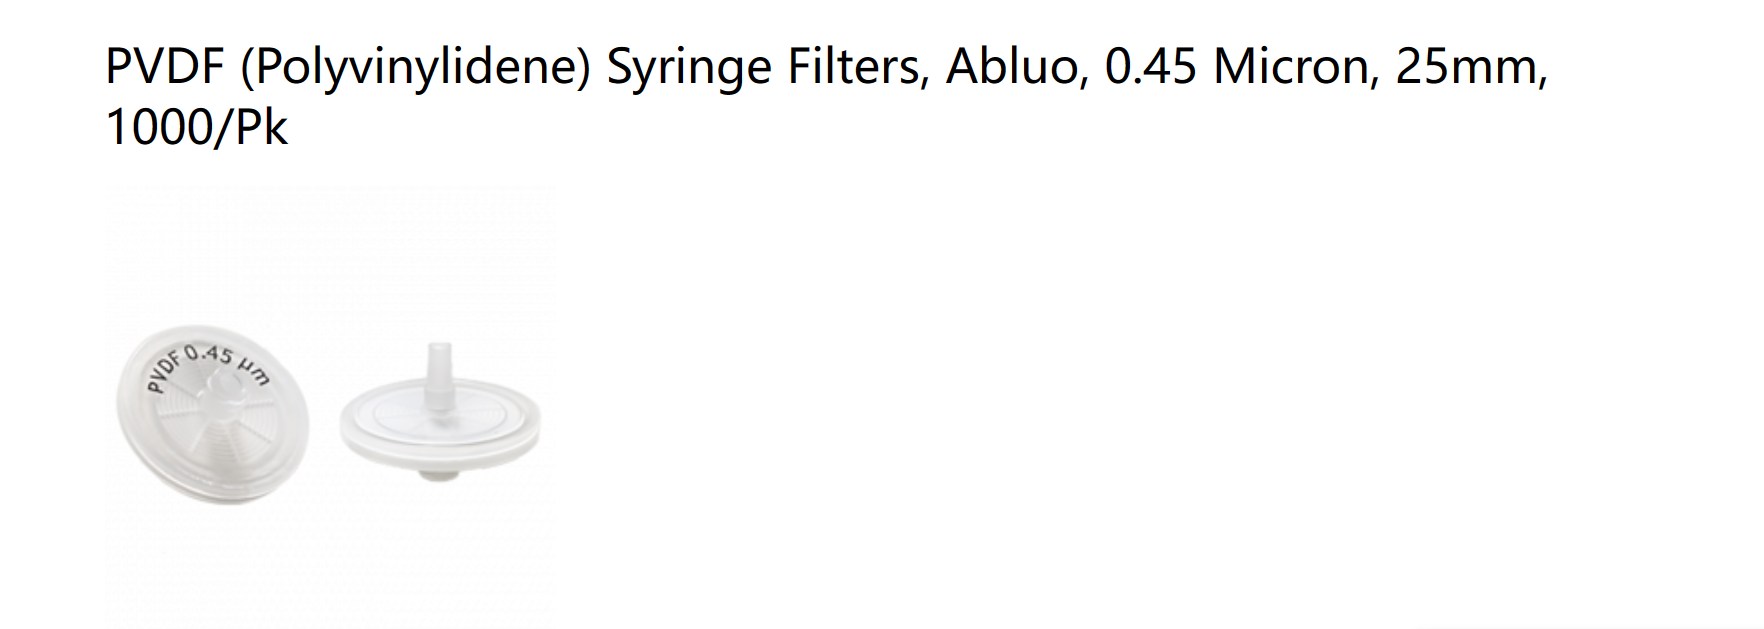Click "0.45" in the product title
This screenshot has width=1764, height=629.
pos(1151,68)
